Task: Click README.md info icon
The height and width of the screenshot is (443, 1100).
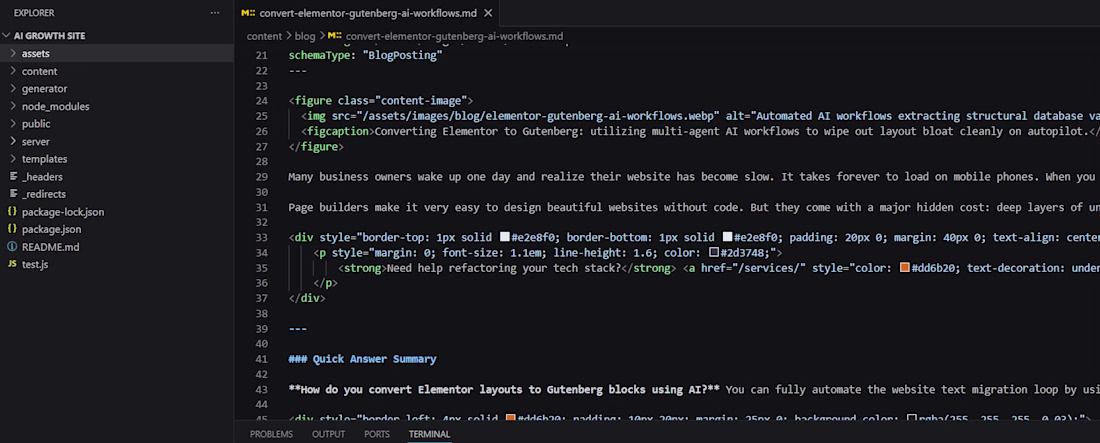Action: [x=13, y=247]
